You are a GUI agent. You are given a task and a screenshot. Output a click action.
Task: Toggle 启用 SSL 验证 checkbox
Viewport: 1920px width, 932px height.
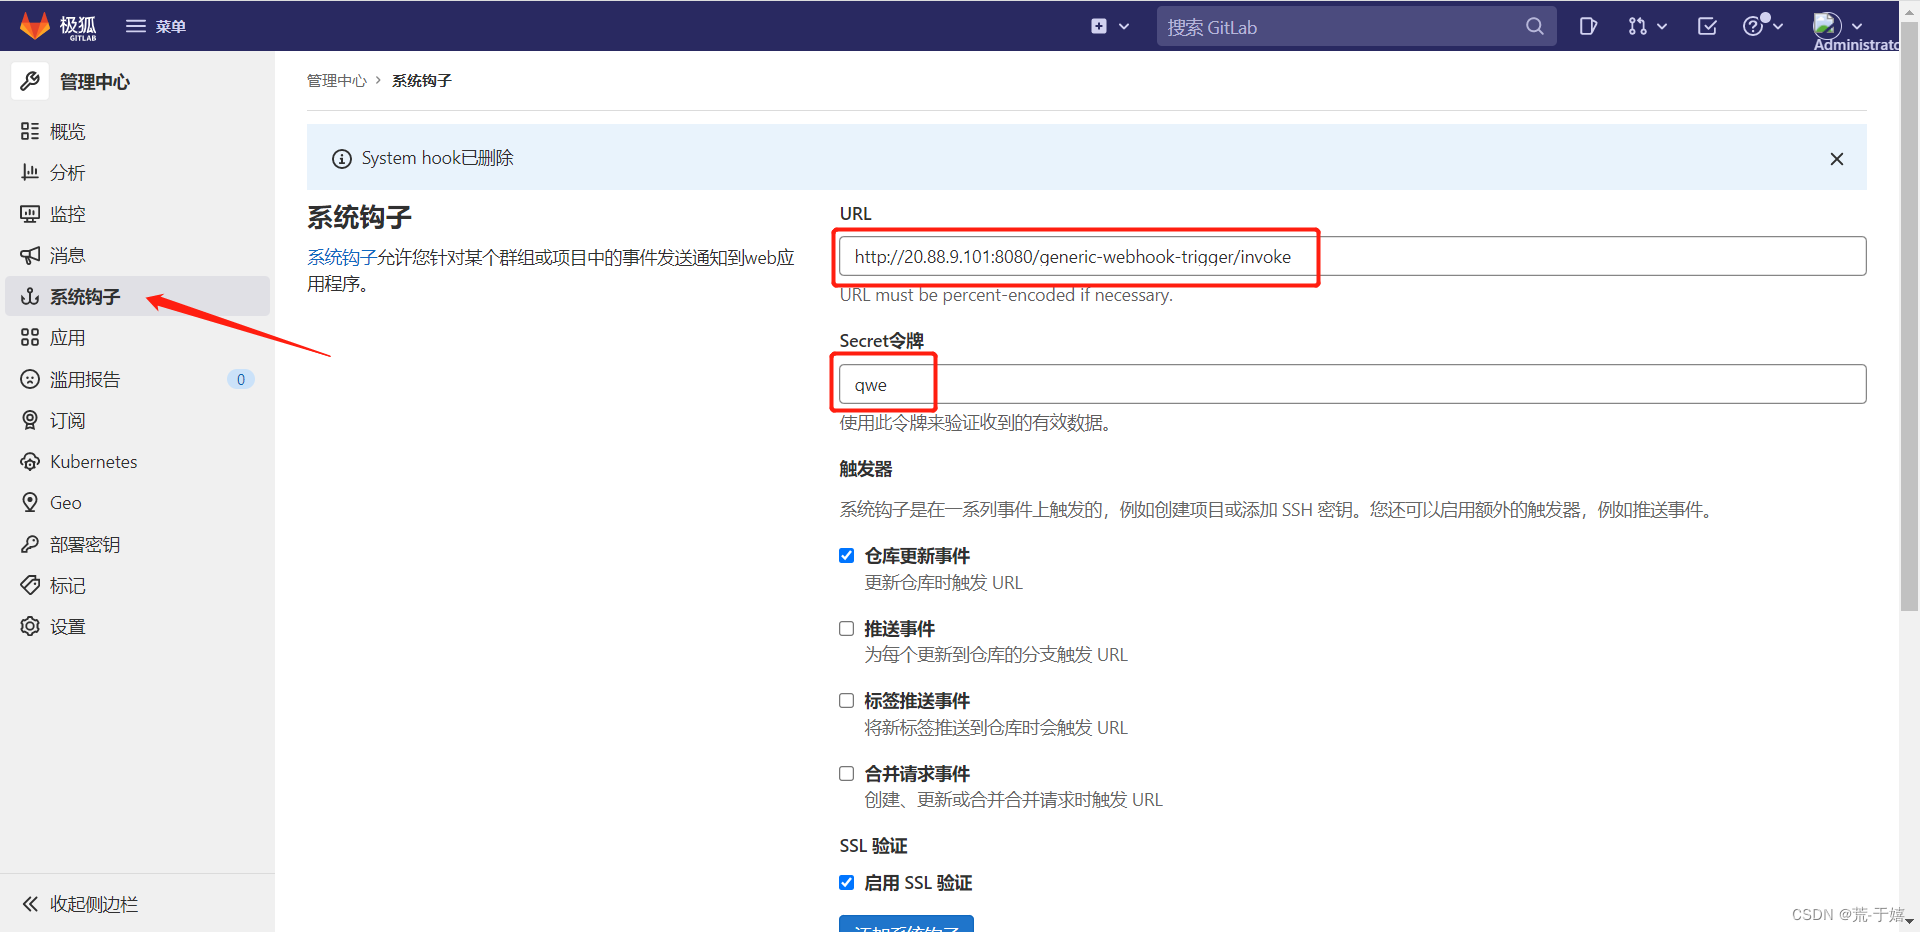click(846, 883)
